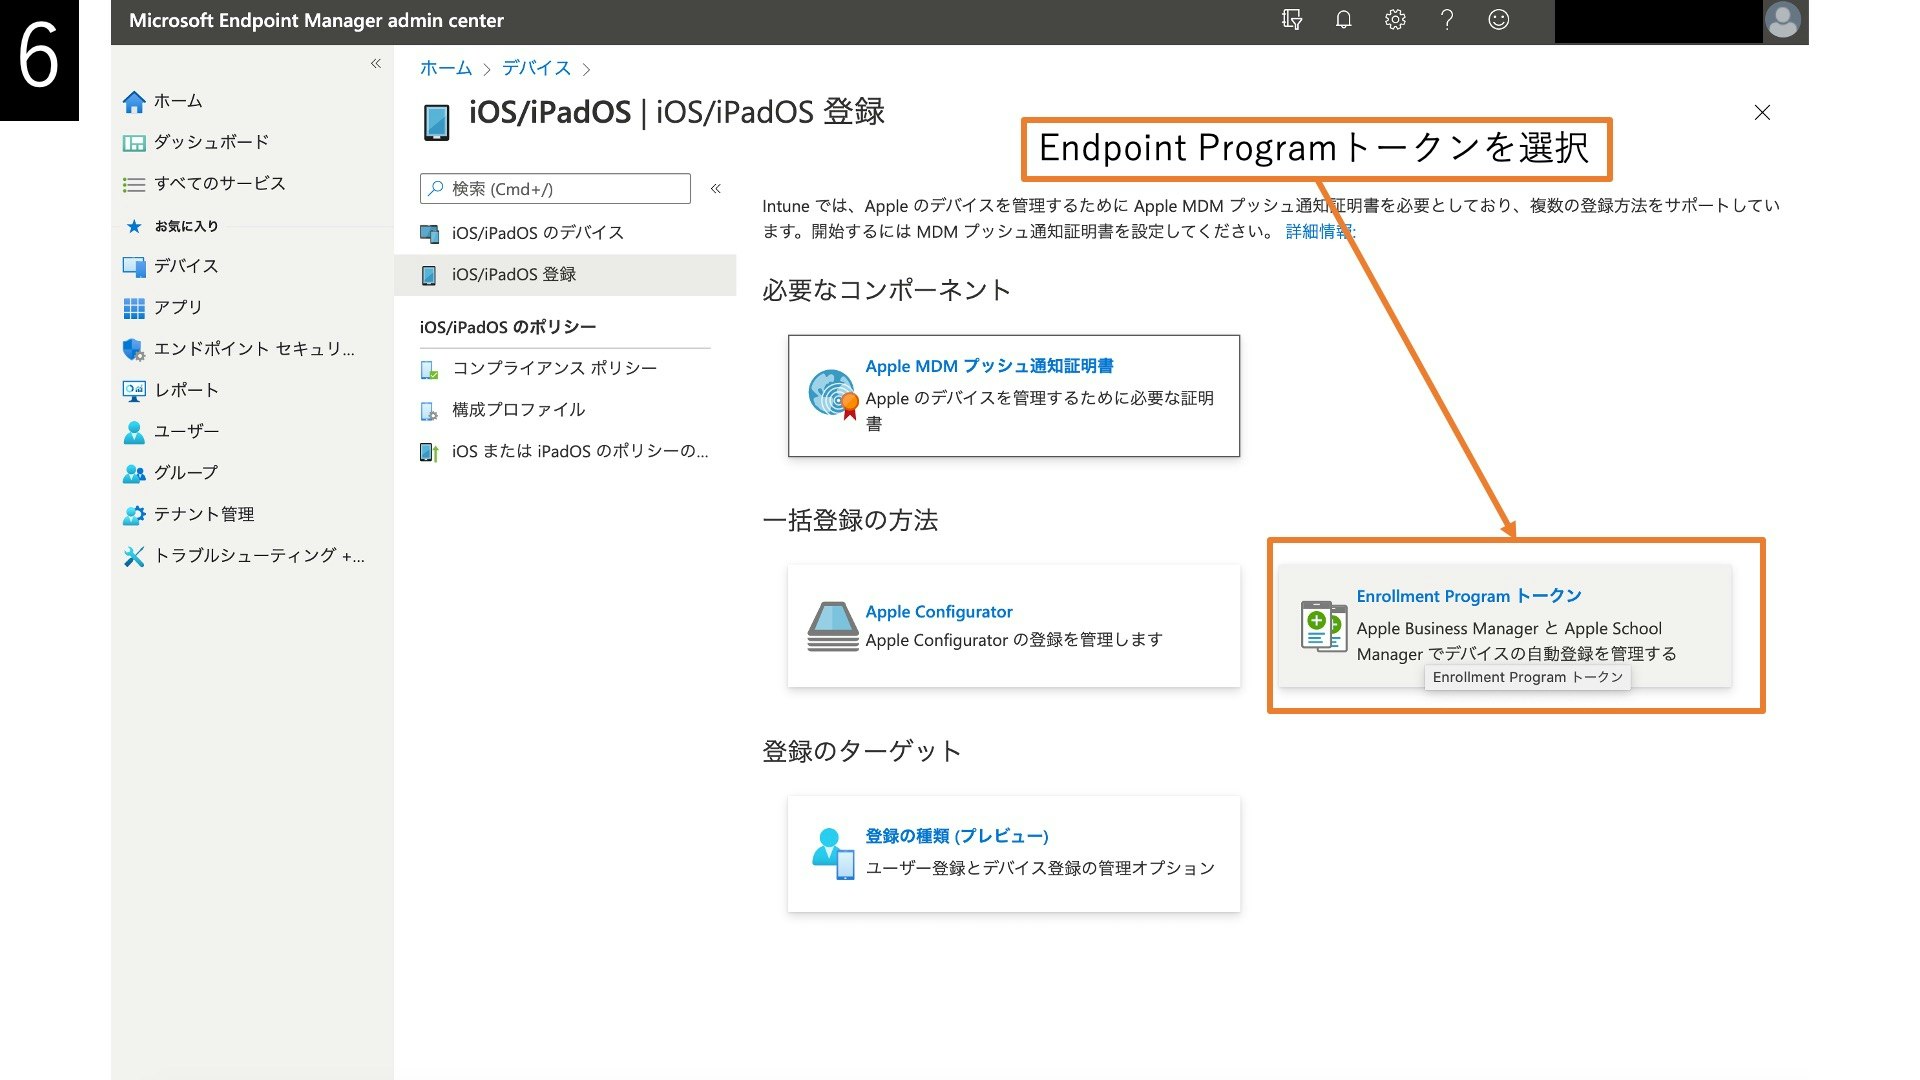Click the ダッシュボード icon

134,143
